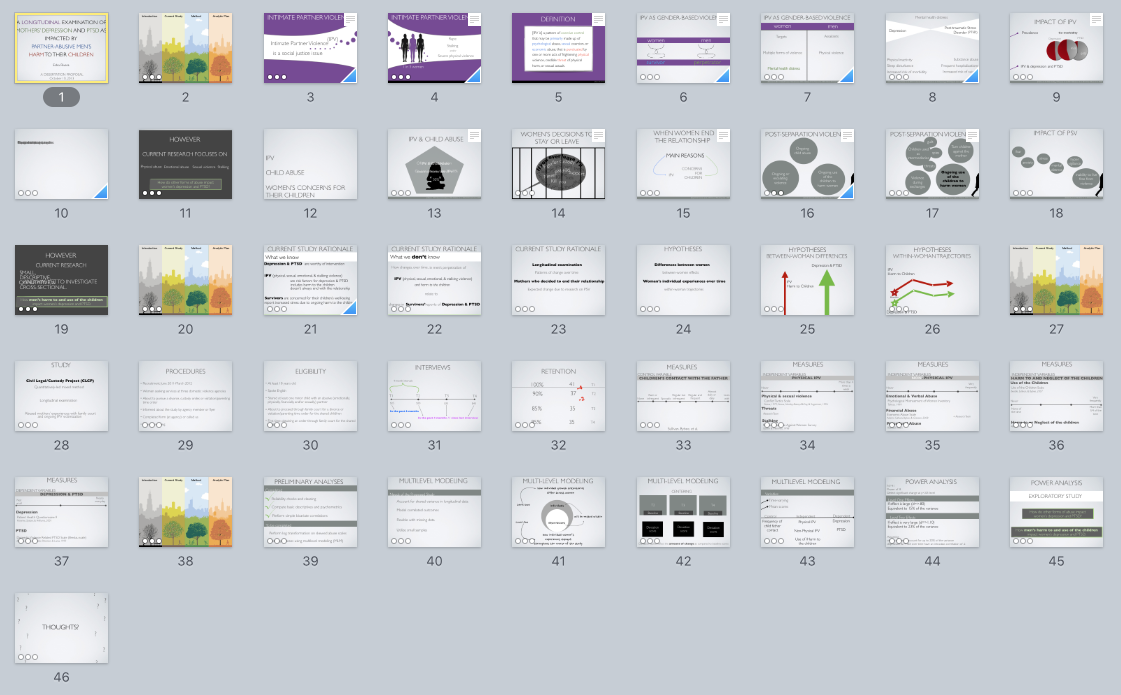The image size is (1121, 695).
Task: Open the 'Definition' slide thumbnail
Action: 559,46
